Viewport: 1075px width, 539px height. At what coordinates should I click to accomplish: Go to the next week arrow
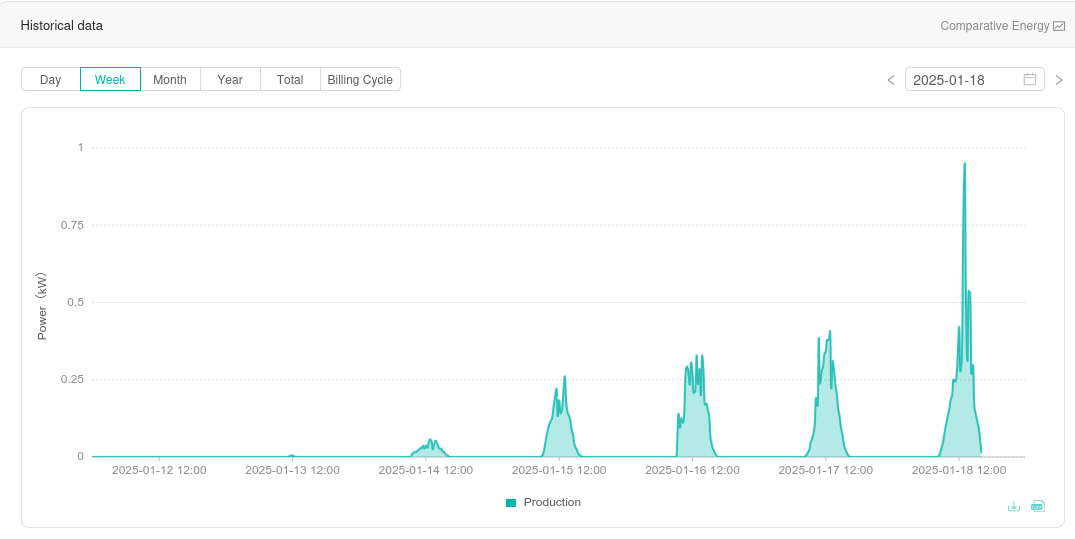point(1059,80)
